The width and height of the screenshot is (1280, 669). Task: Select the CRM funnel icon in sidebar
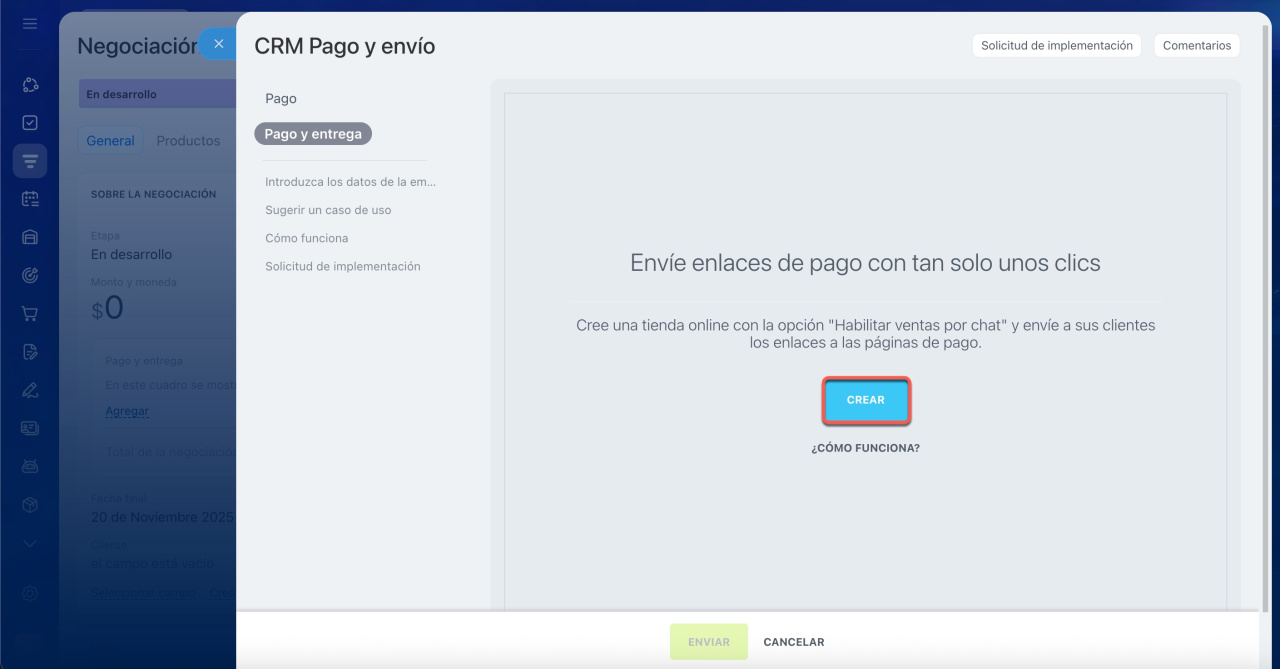coord(30,161)
